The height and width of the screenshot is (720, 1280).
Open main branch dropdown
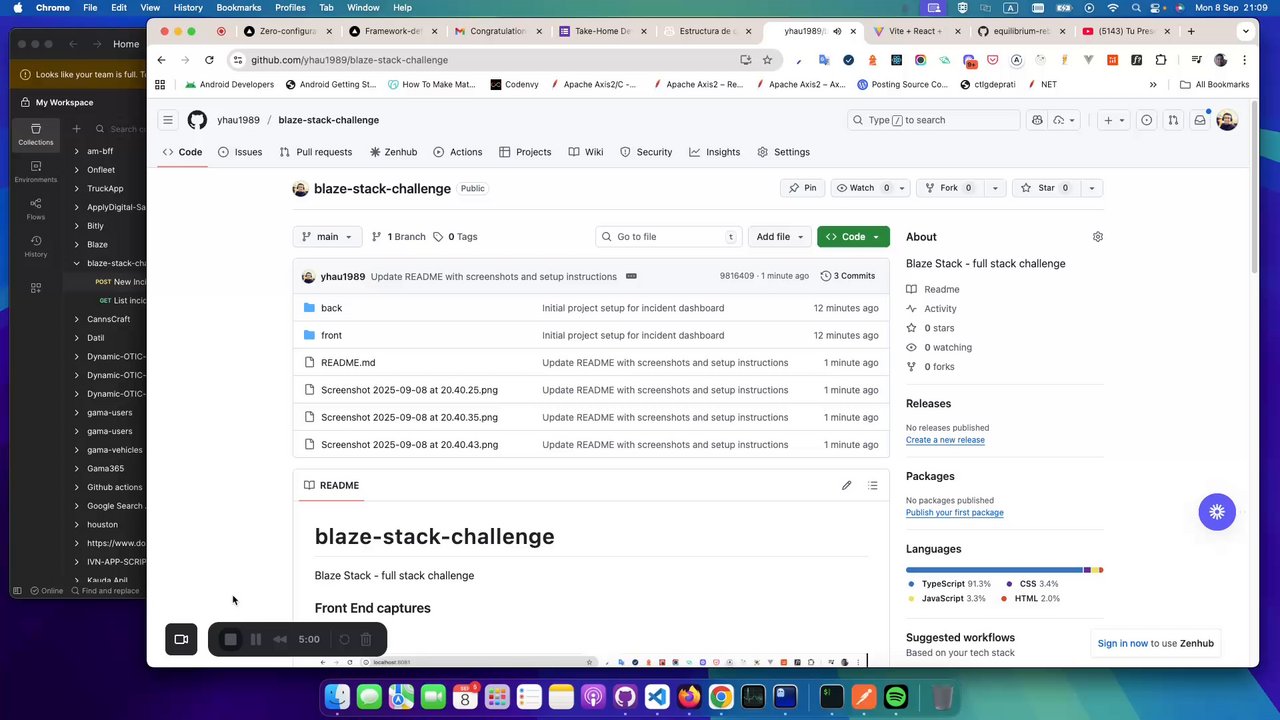click(327, 237)
